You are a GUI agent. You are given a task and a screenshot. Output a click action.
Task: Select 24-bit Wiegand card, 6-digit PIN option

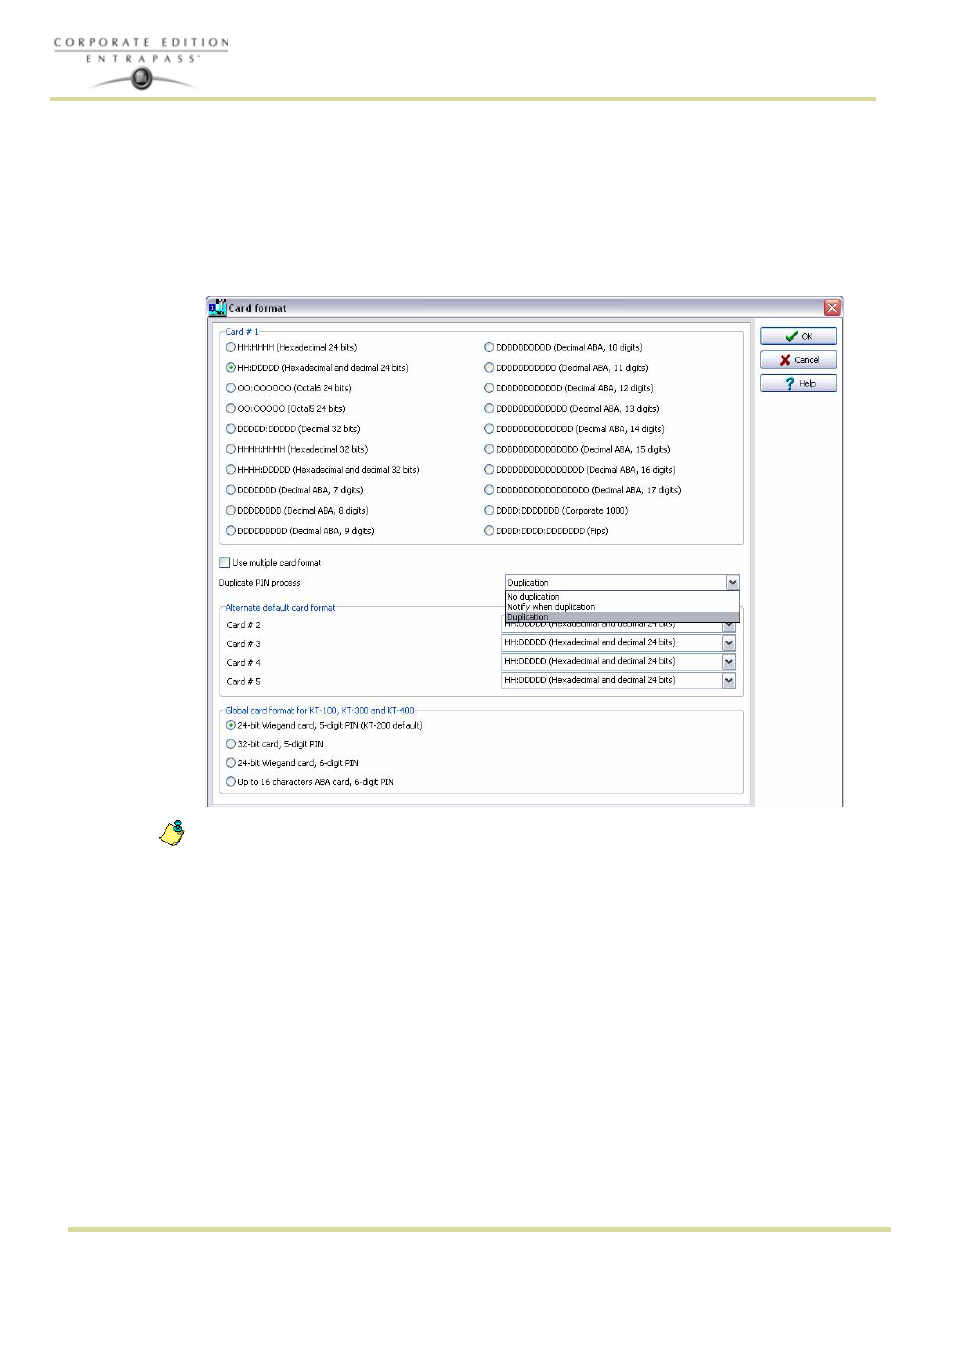click(x=231, y=764)
